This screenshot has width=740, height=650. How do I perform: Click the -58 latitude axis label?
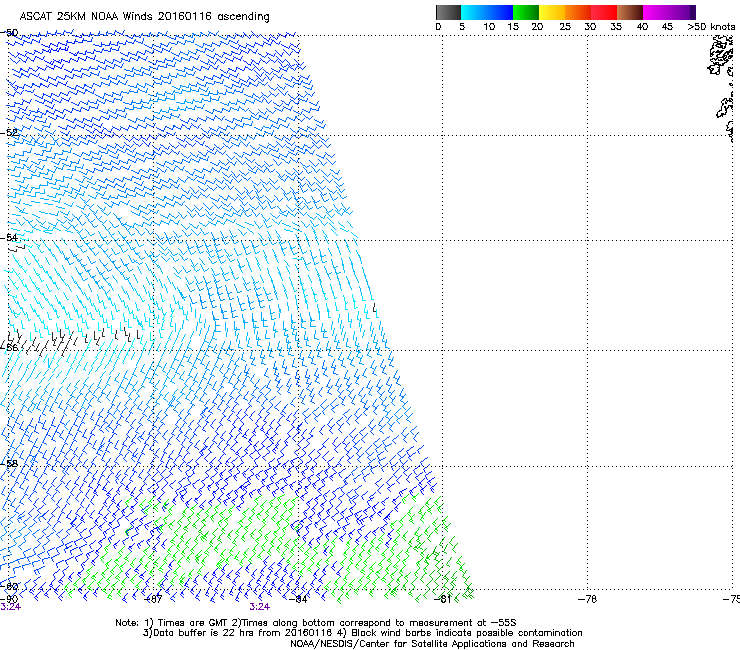[x=9, y=463]
